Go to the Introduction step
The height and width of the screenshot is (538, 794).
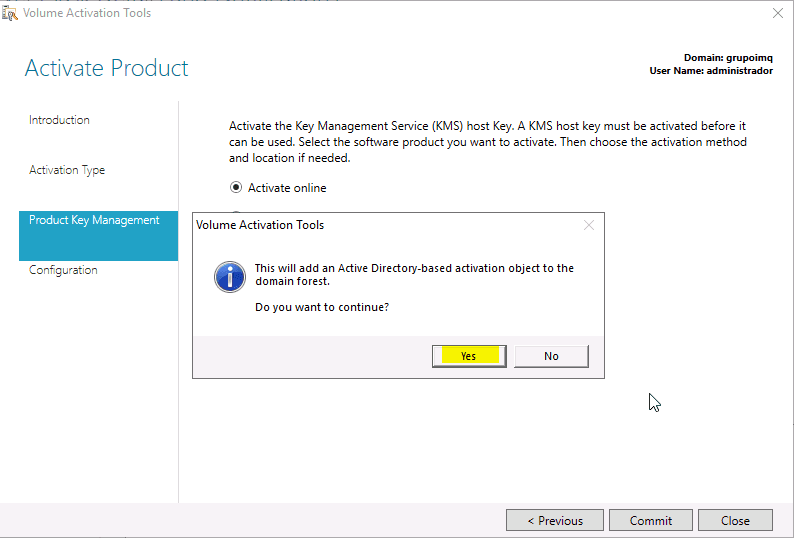click(x=59, y=120)
